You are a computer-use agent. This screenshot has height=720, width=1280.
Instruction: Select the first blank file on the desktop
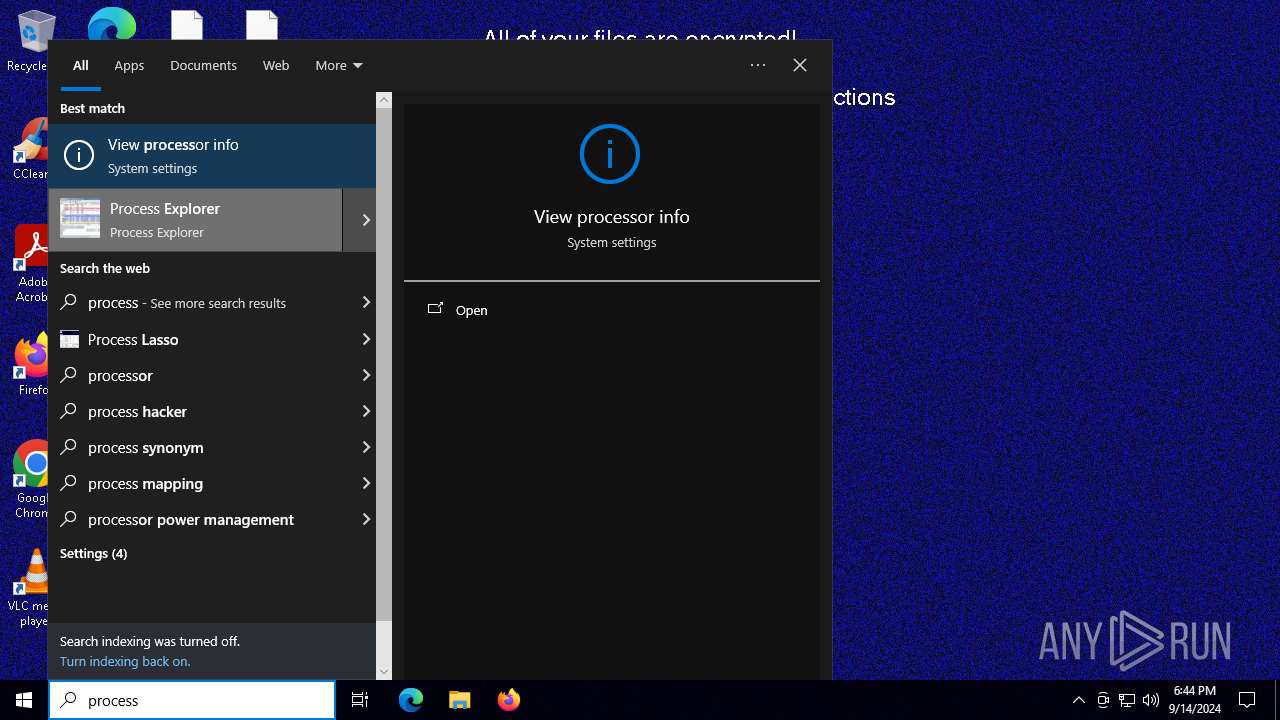pos(187,24)
